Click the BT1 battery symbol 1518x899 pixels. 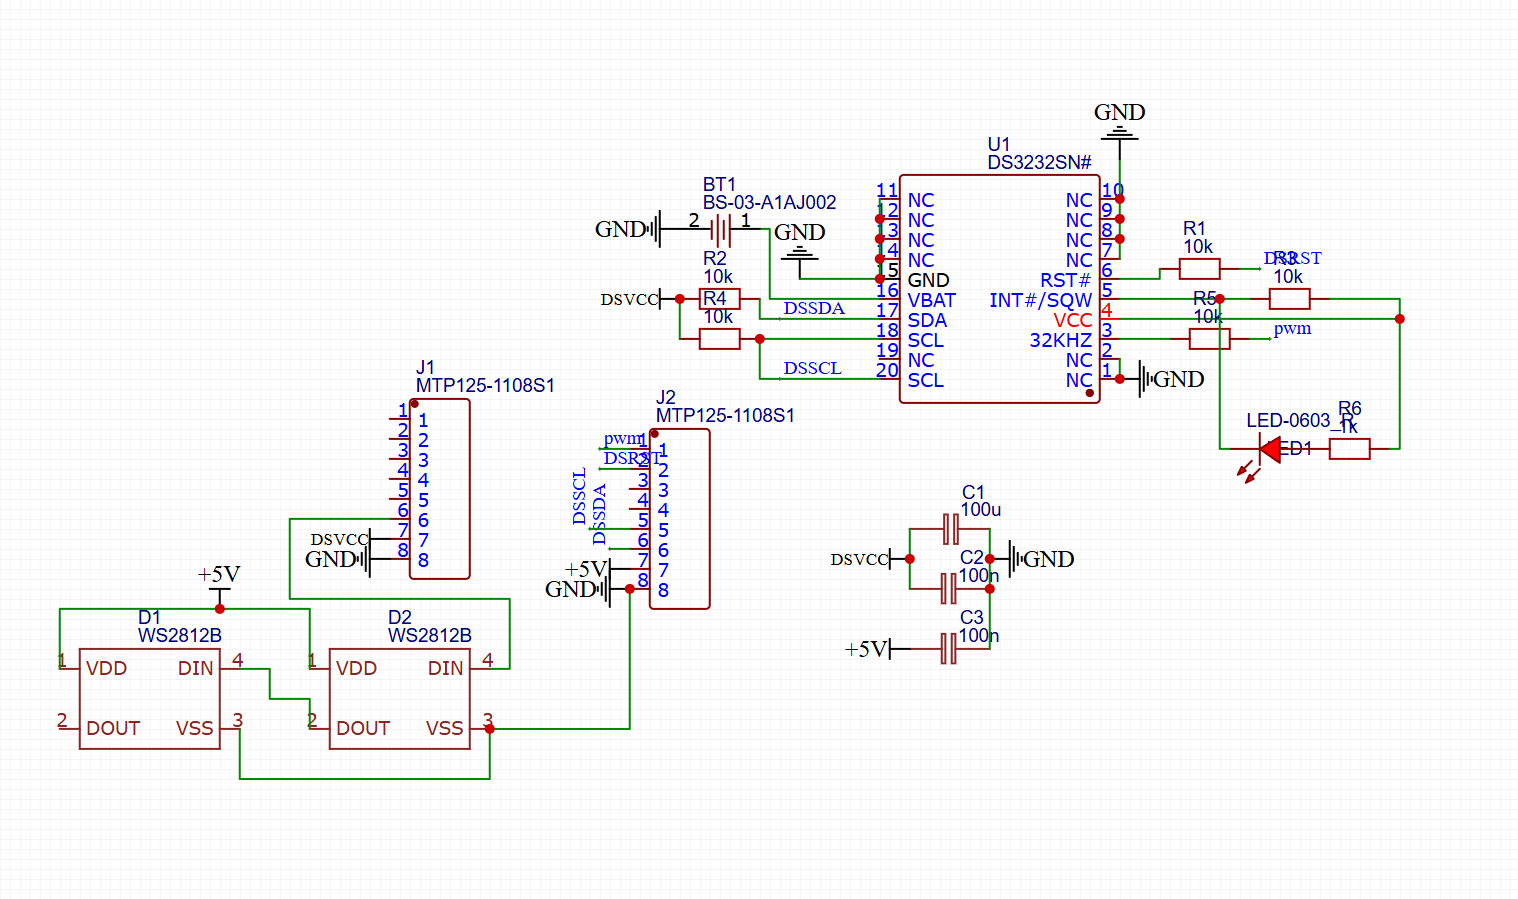point(720,230)
